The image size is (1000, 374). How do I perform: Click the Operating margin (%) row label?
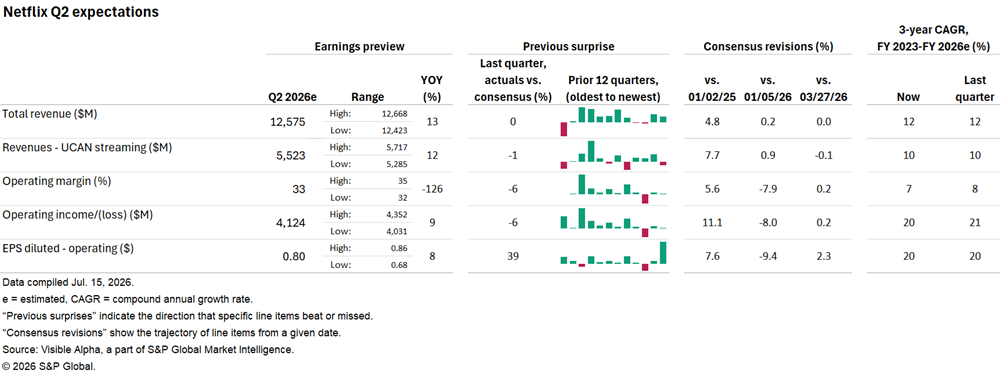57,181
